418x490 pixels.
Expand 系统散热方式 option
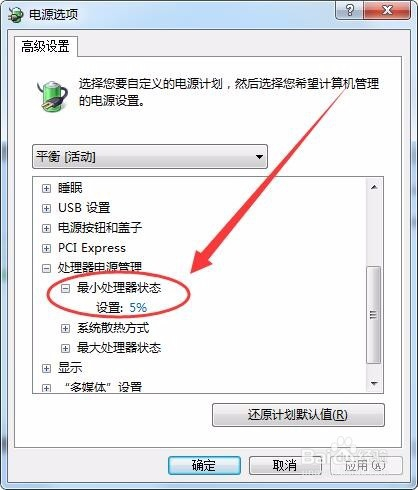[65, 328]
